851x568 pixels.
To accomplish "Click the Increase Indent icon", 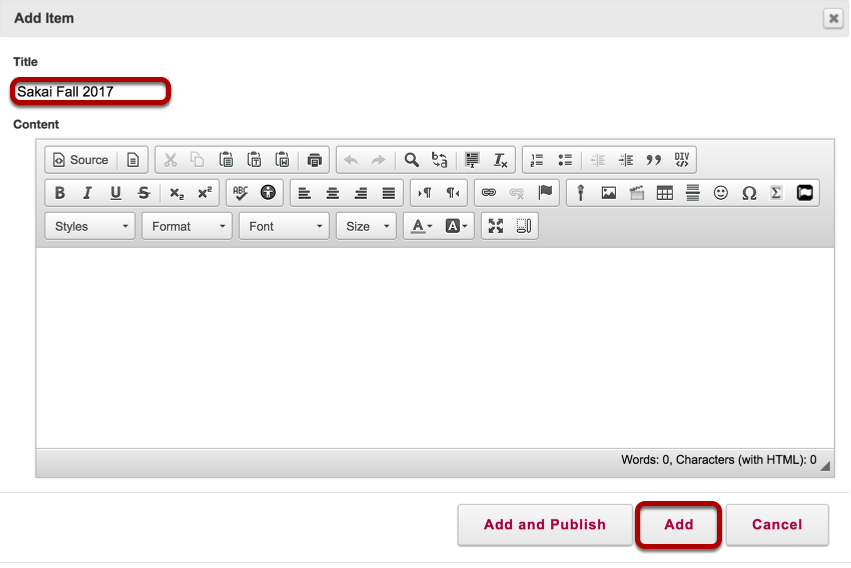I will click(x=626, y=160).
